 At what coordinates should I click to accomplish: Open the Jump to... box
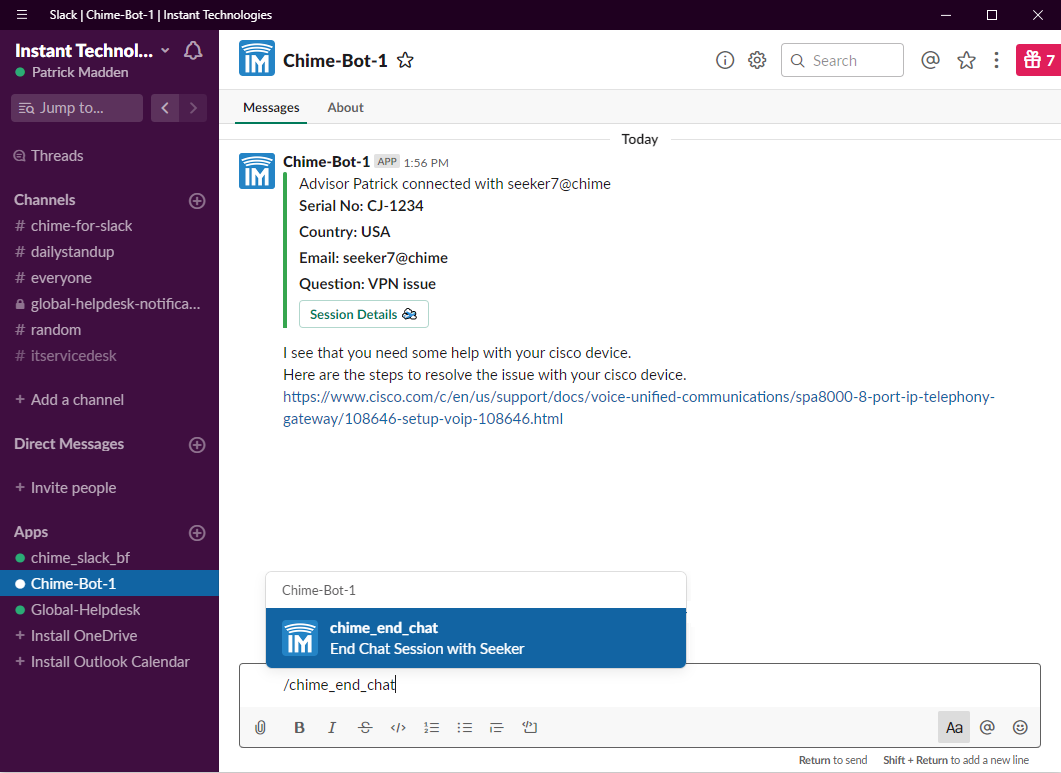[77, 108]
